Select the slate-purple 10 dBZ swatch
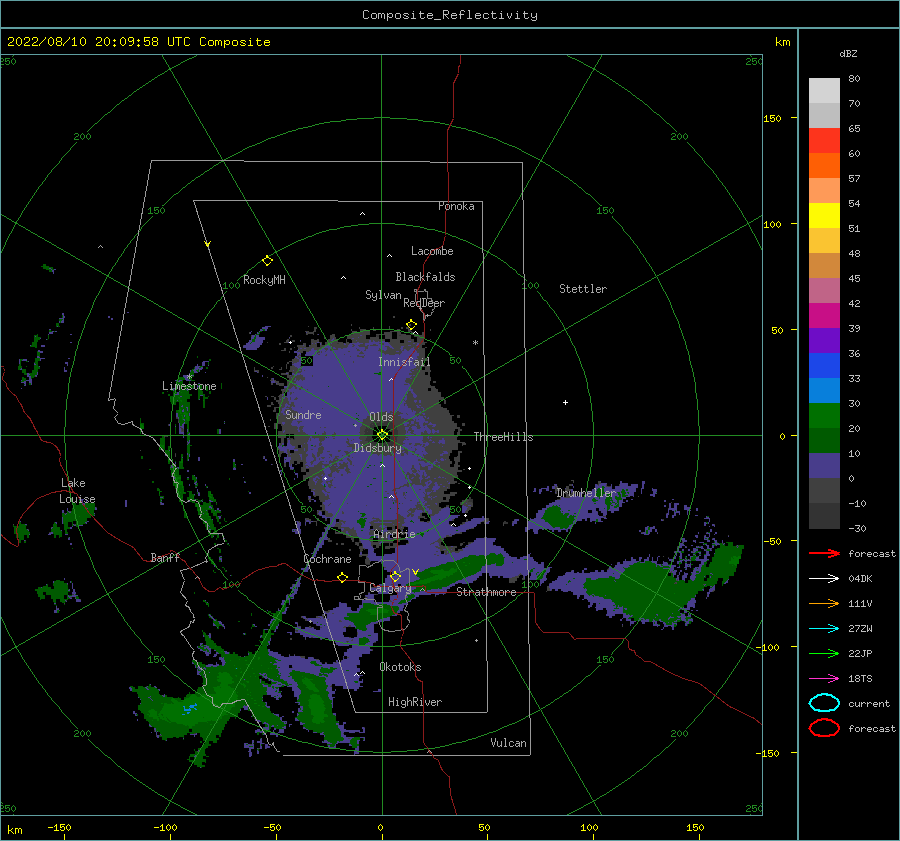This screenshot has width=900, height=841. pos(824,465)
